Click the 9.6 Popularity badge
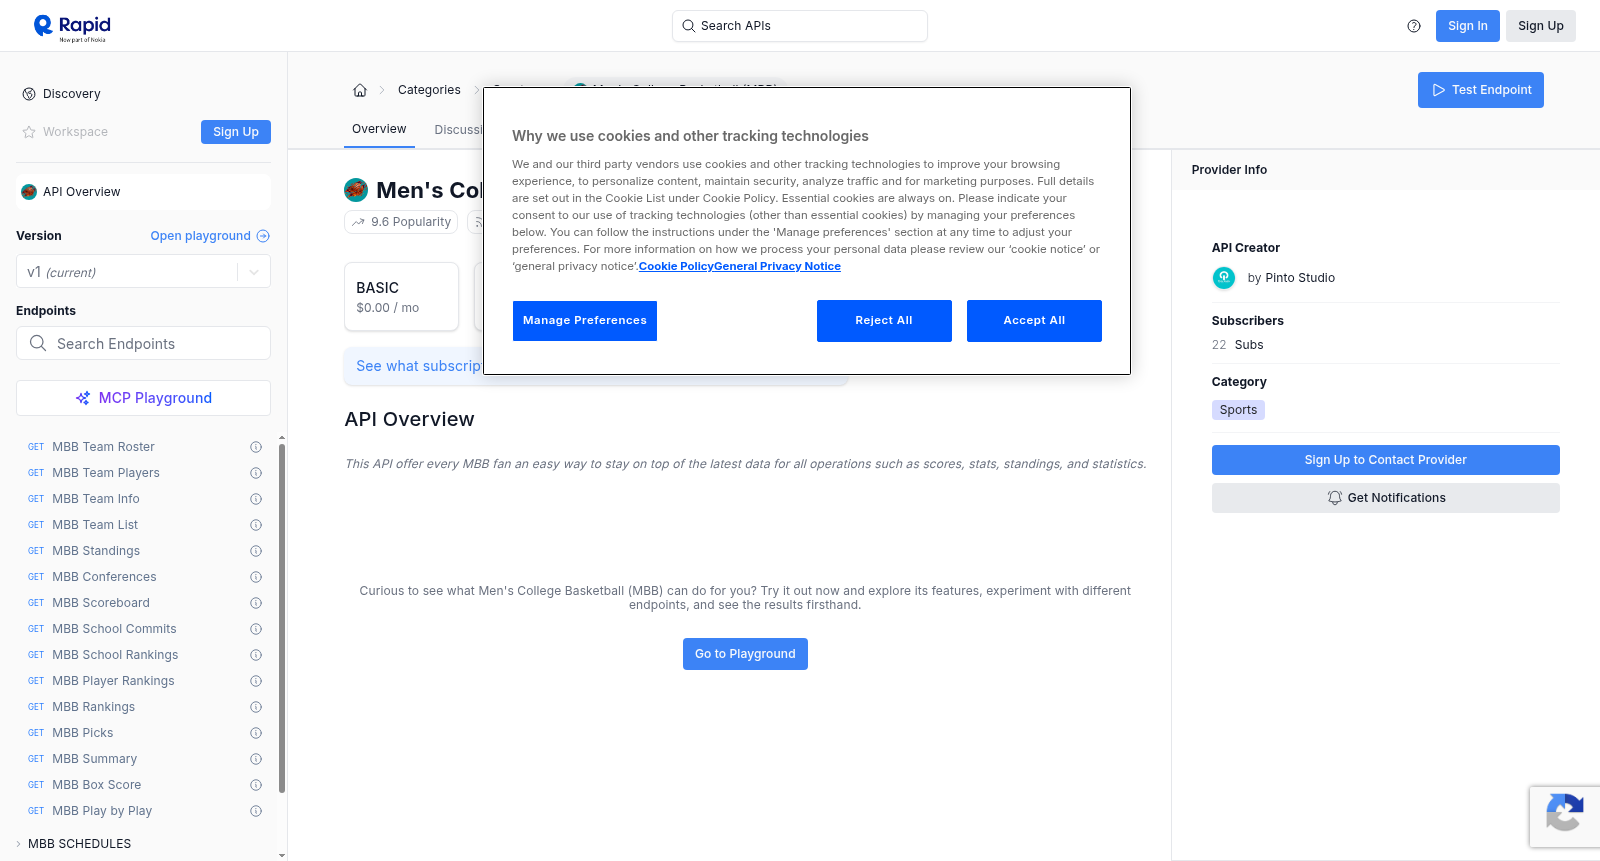The width and height of the screenshot is (1600, 861). click(401, 222)
